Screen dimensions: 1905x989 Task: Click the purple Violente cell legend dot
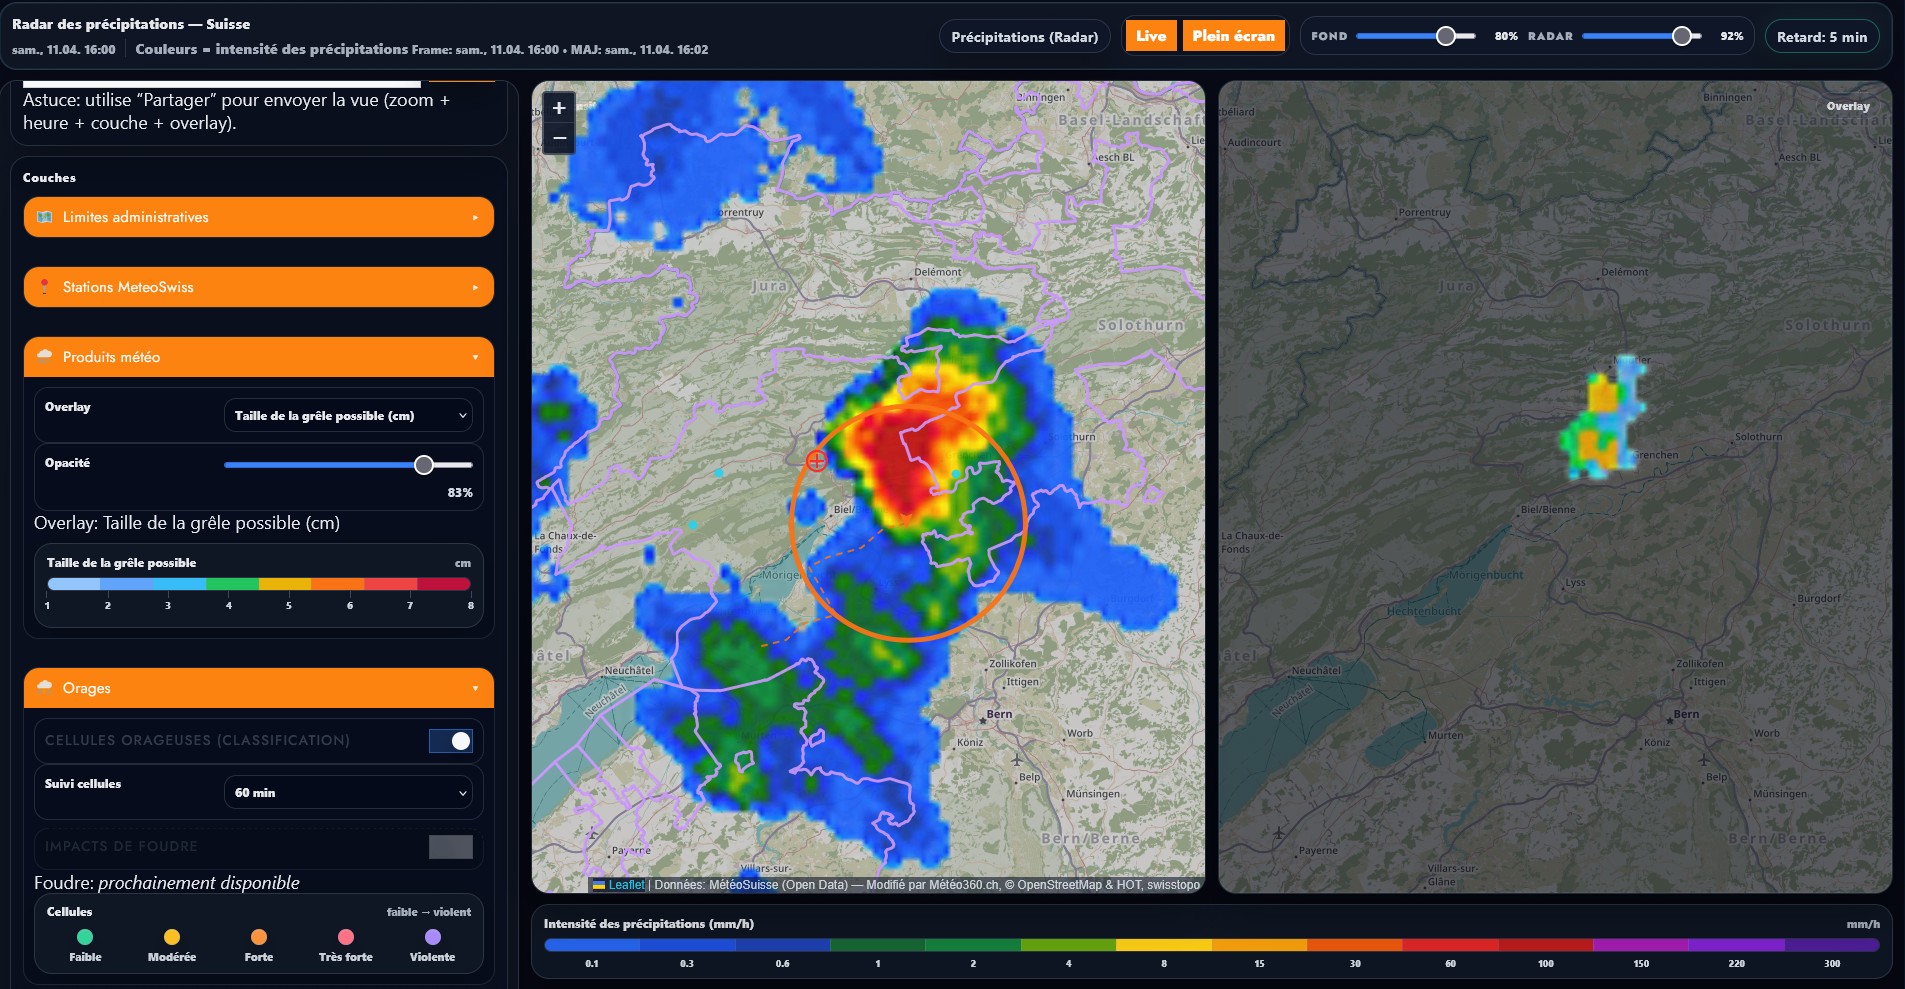[x=432, y=937]
